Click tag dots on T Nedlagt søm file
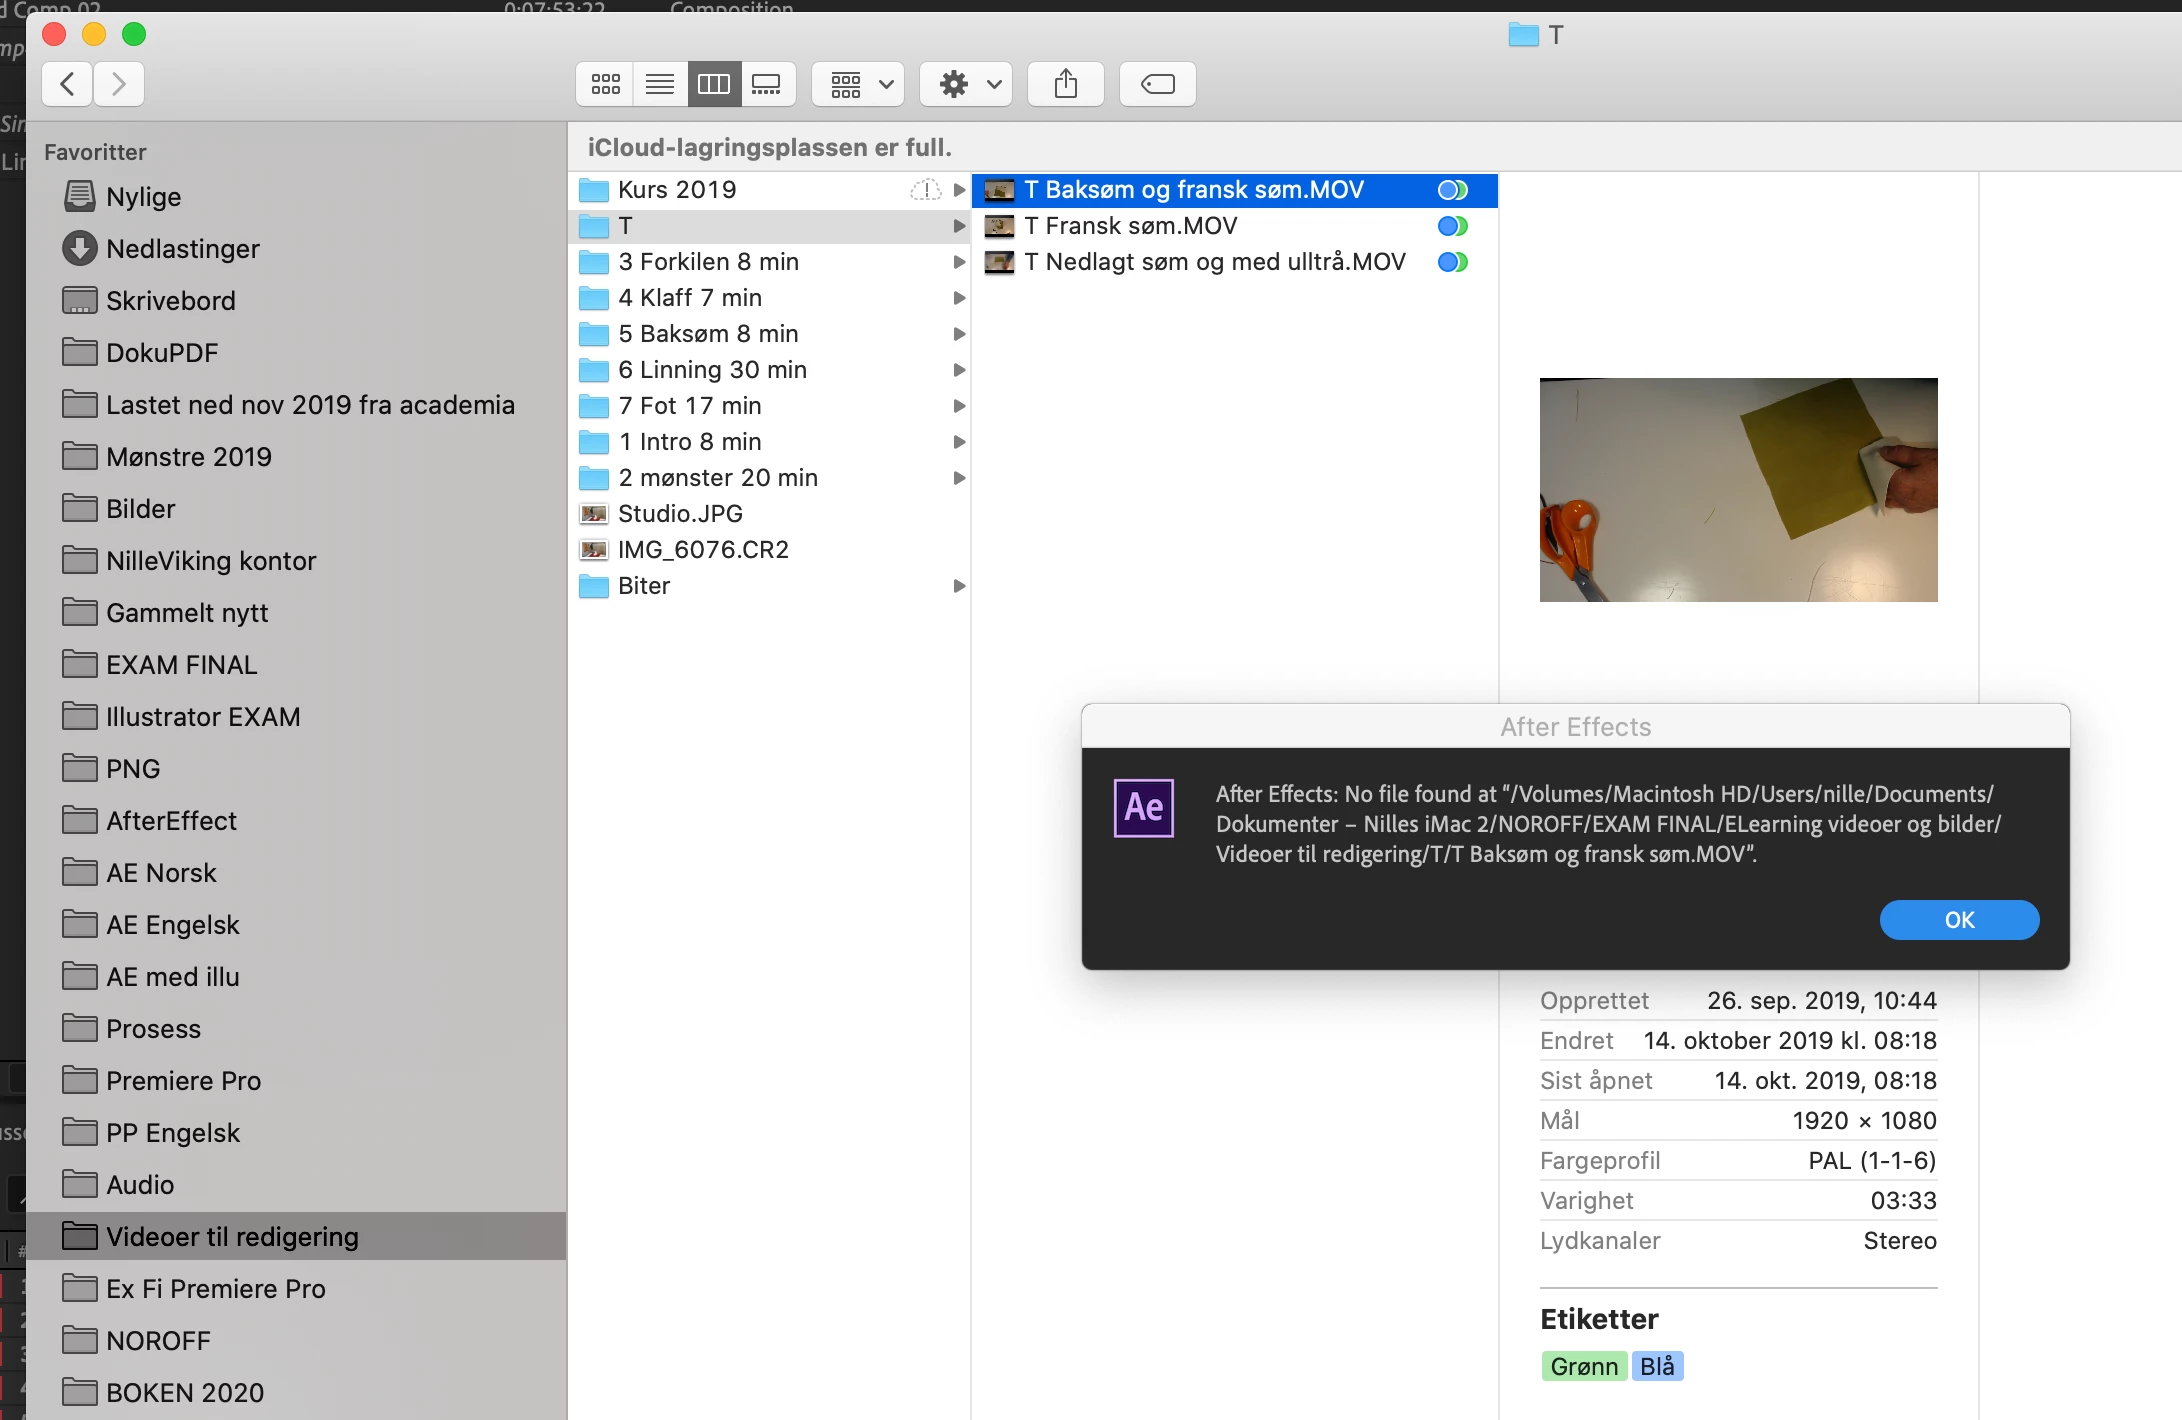Viewport: 2182px width, 1420px height. tap(1452, 262)
